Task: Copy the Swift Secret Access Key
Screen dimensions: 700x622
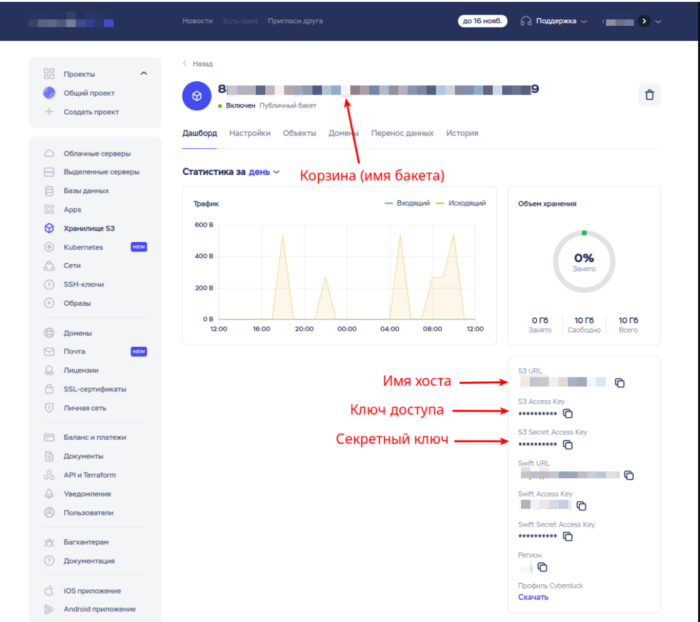Action: (x=567, y=537)
